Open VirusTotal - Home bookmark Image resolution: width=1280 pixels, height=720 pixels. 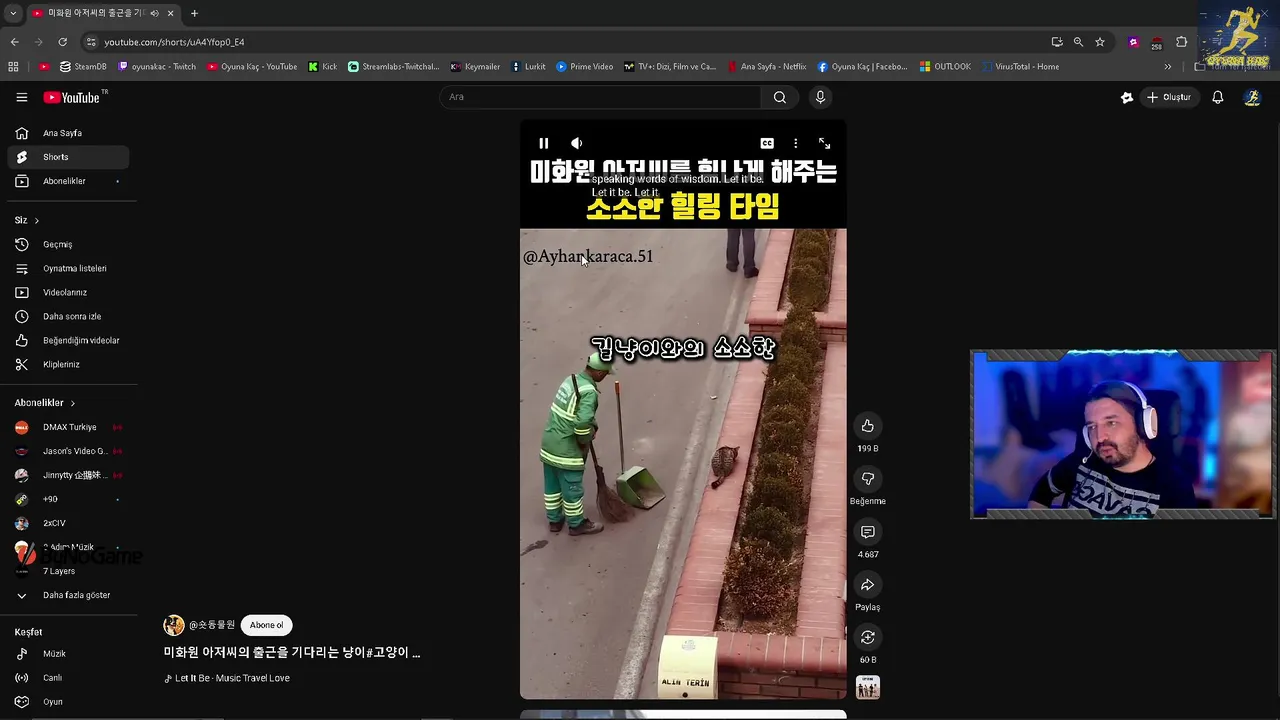coord(1021,67)
